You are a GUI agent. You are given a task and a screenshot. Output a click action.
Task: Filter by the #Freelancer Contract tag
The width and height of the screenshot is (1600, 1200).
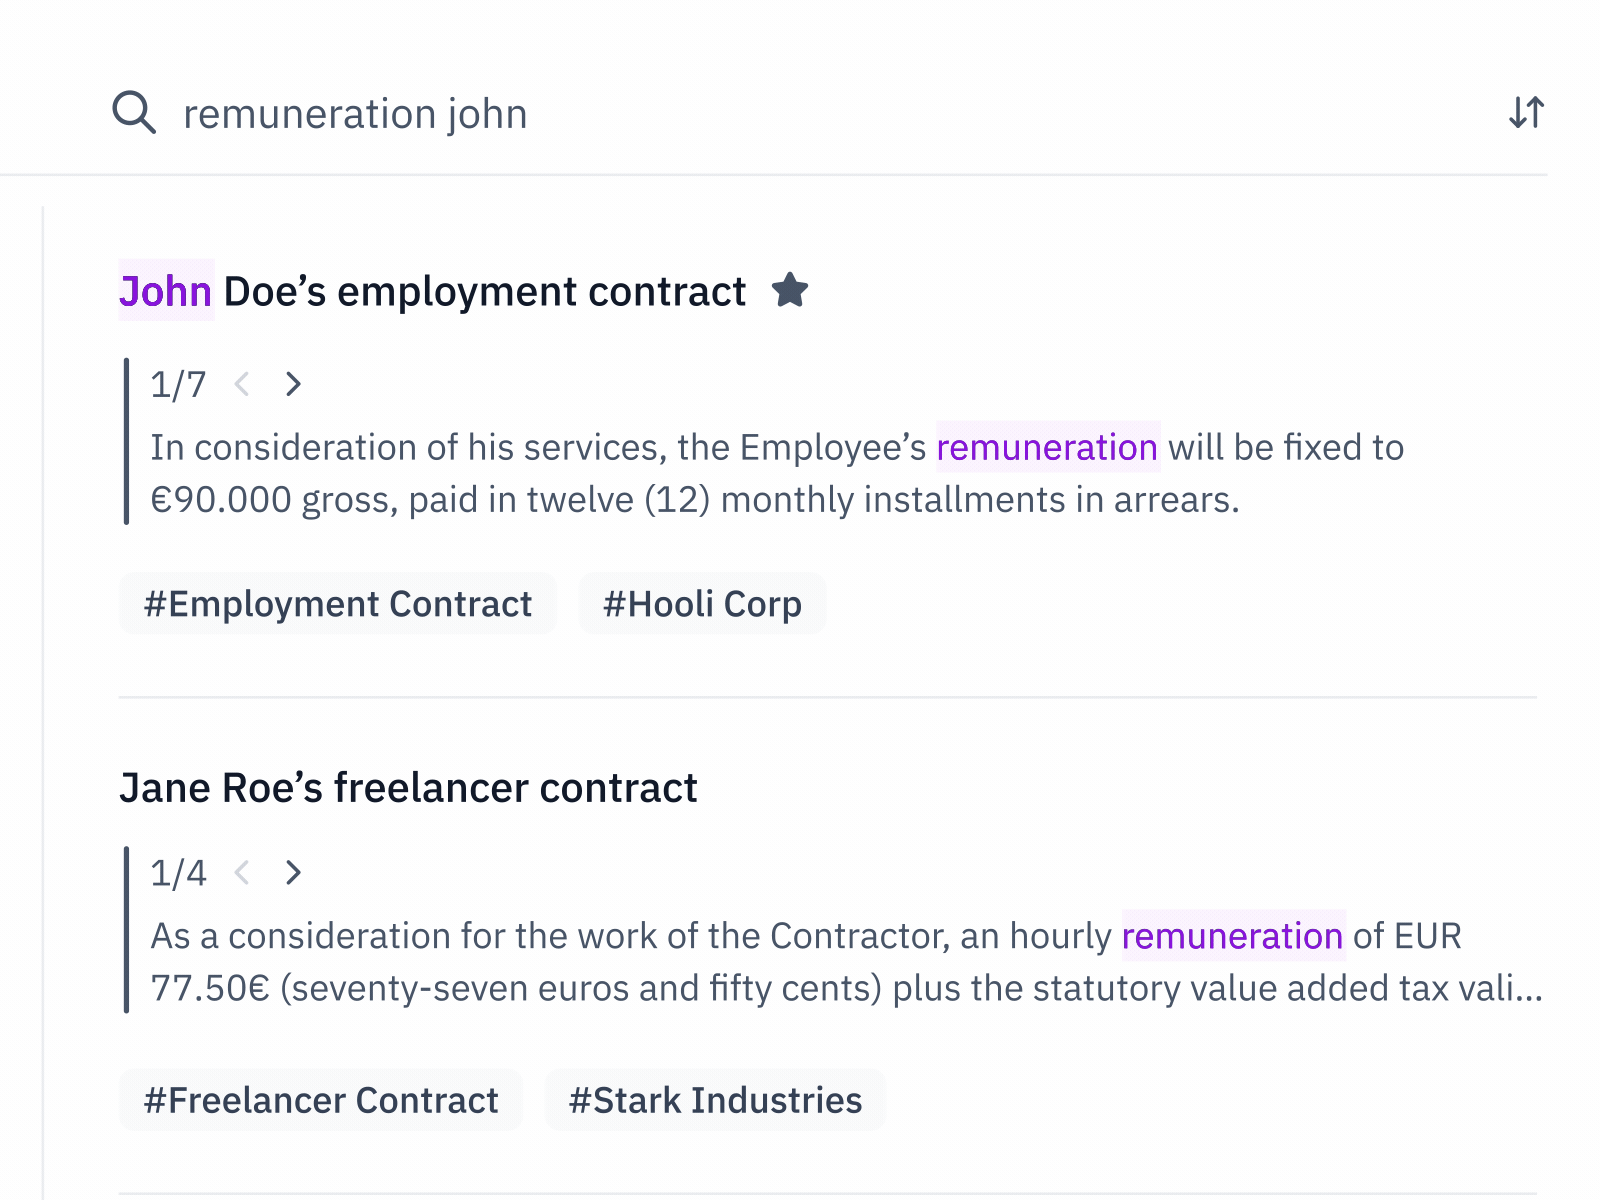pyautogui.click(x=321, y=1100)
